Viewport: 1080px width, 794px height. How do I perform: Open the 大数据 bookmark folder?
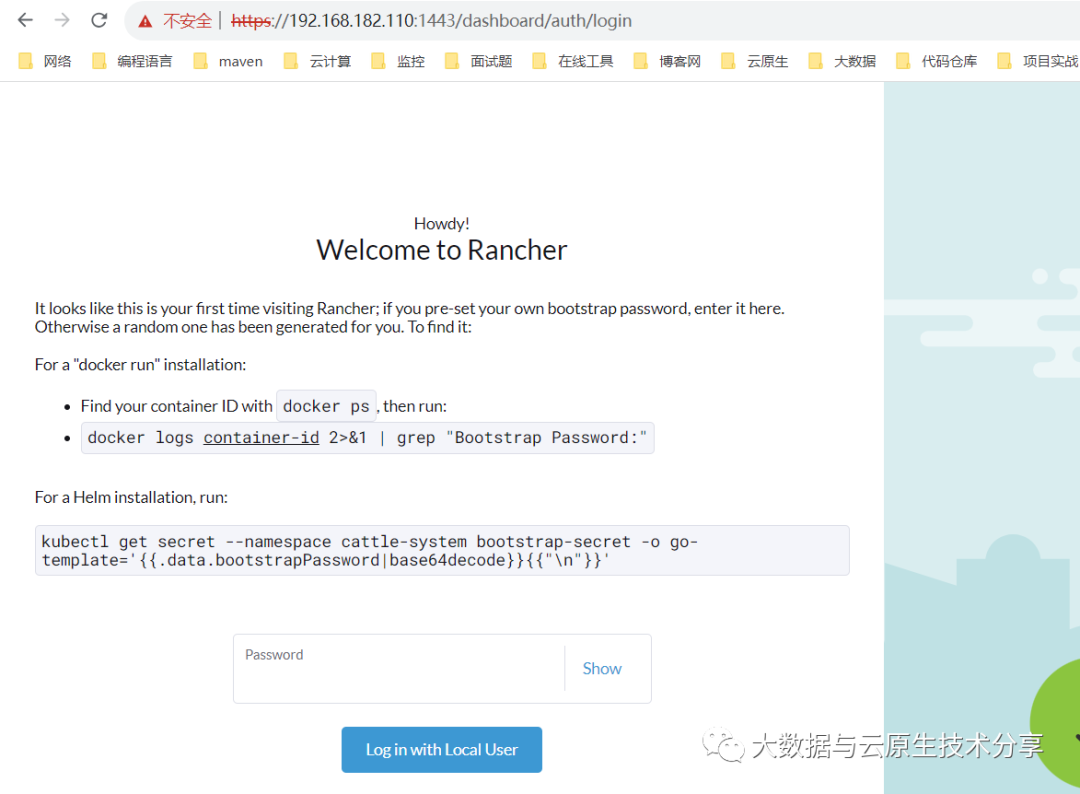[x=842, y=61]
